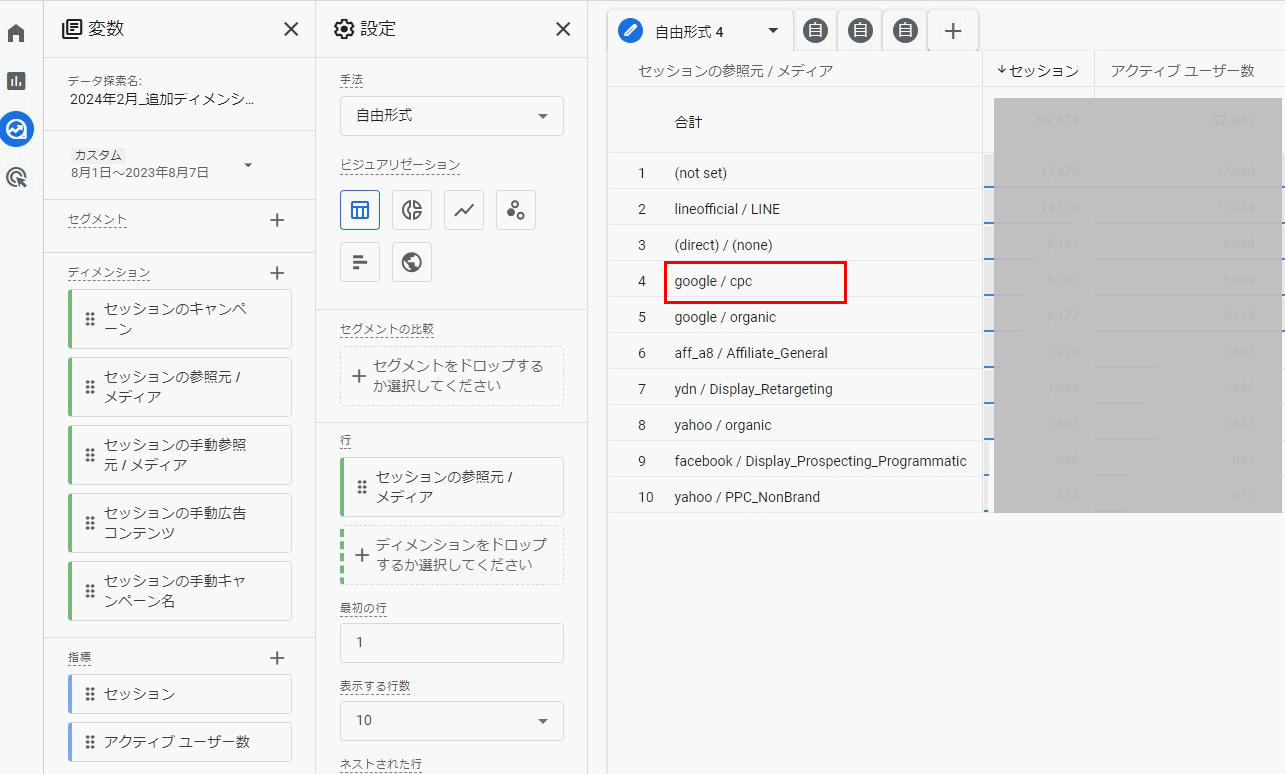The height and width of the screenshot is (774, 1285).
Task: Click the yahoo / organic row
Action: [795, 425]
